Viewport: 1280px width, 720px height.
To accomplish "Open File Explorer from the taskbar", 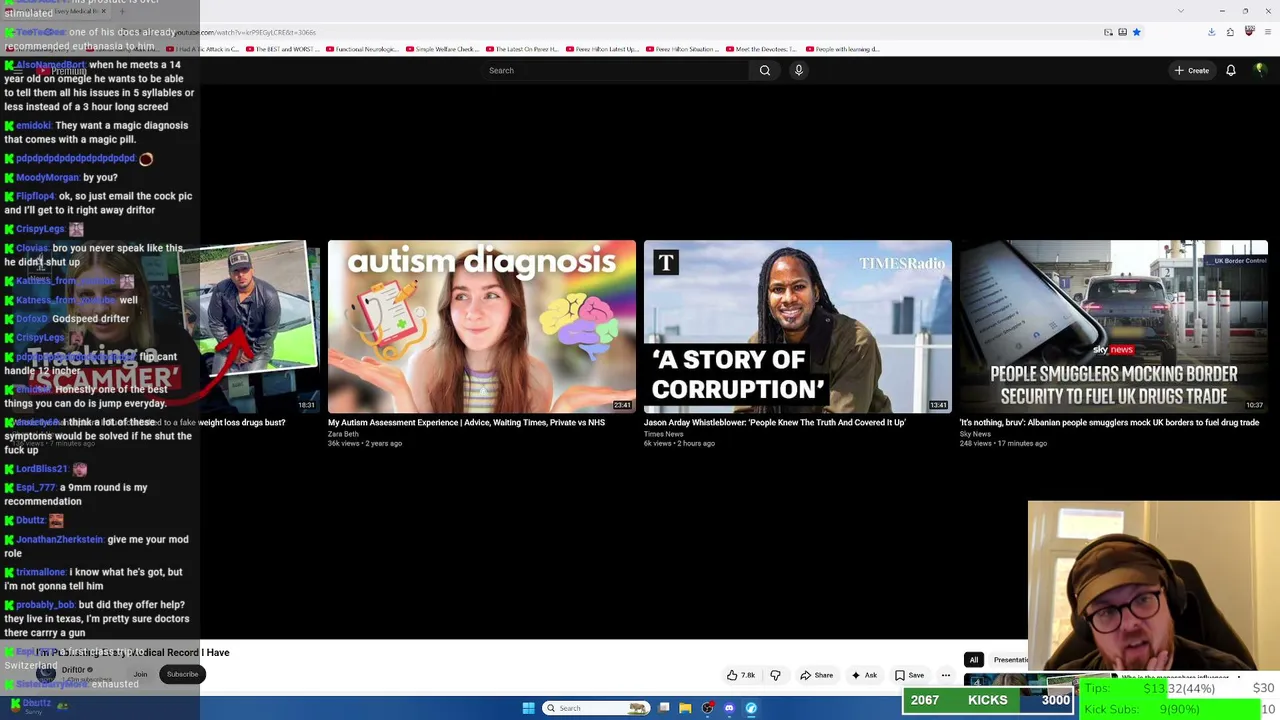I will click(685, 708).
